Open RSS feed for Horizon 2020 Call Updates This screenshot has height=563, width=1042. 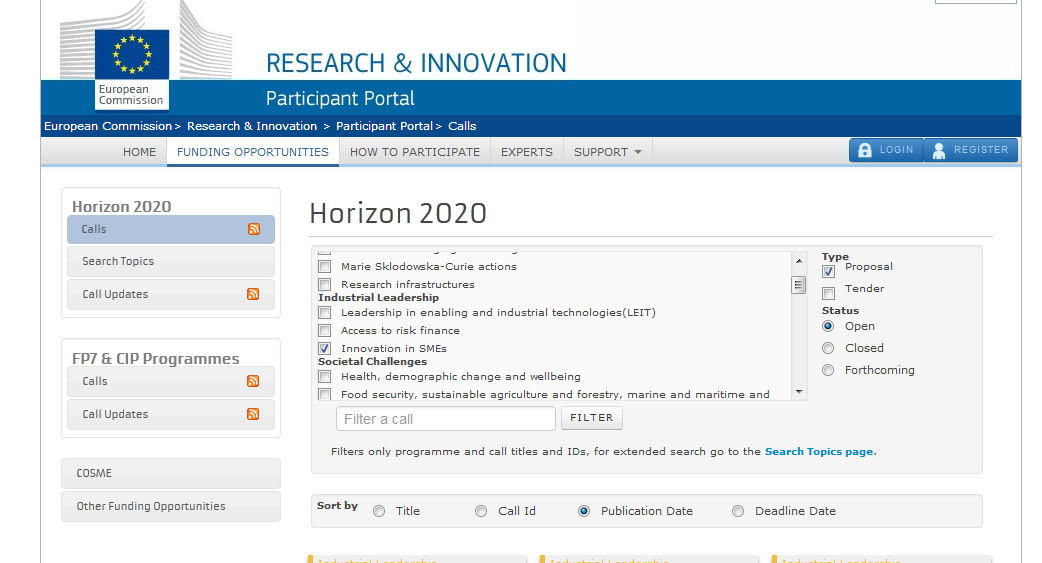click(253, 294)
